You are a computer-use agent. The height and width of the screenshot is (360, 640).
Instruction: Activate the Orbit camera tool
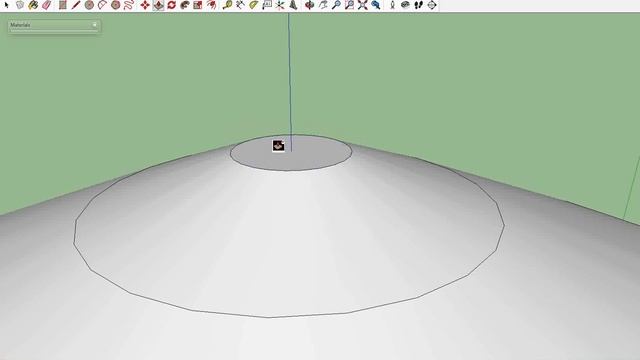point(310,5)
